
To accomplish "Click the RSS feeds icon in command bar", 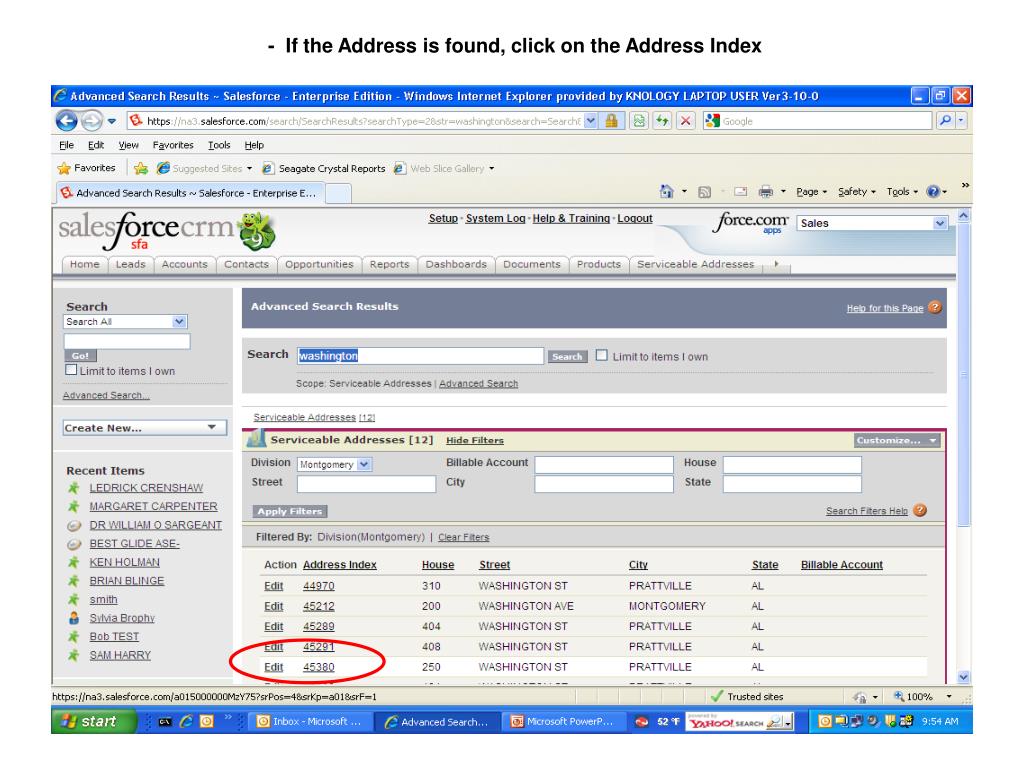I will tap(704, 192).
